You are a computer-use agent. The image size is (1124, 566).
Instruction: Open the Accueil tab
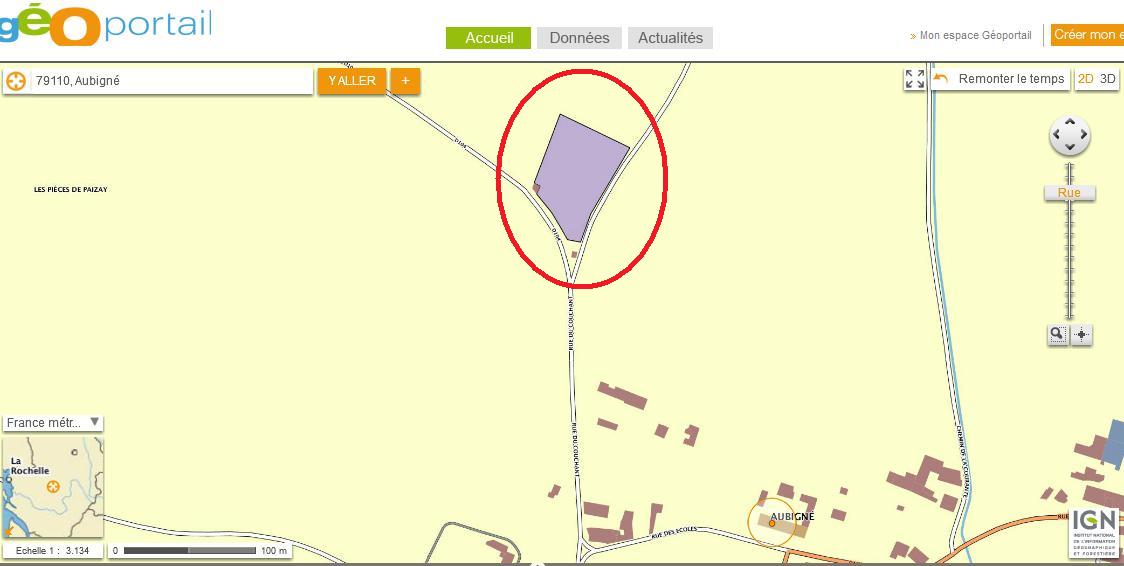pyautogui.click(x=488, y=38)
